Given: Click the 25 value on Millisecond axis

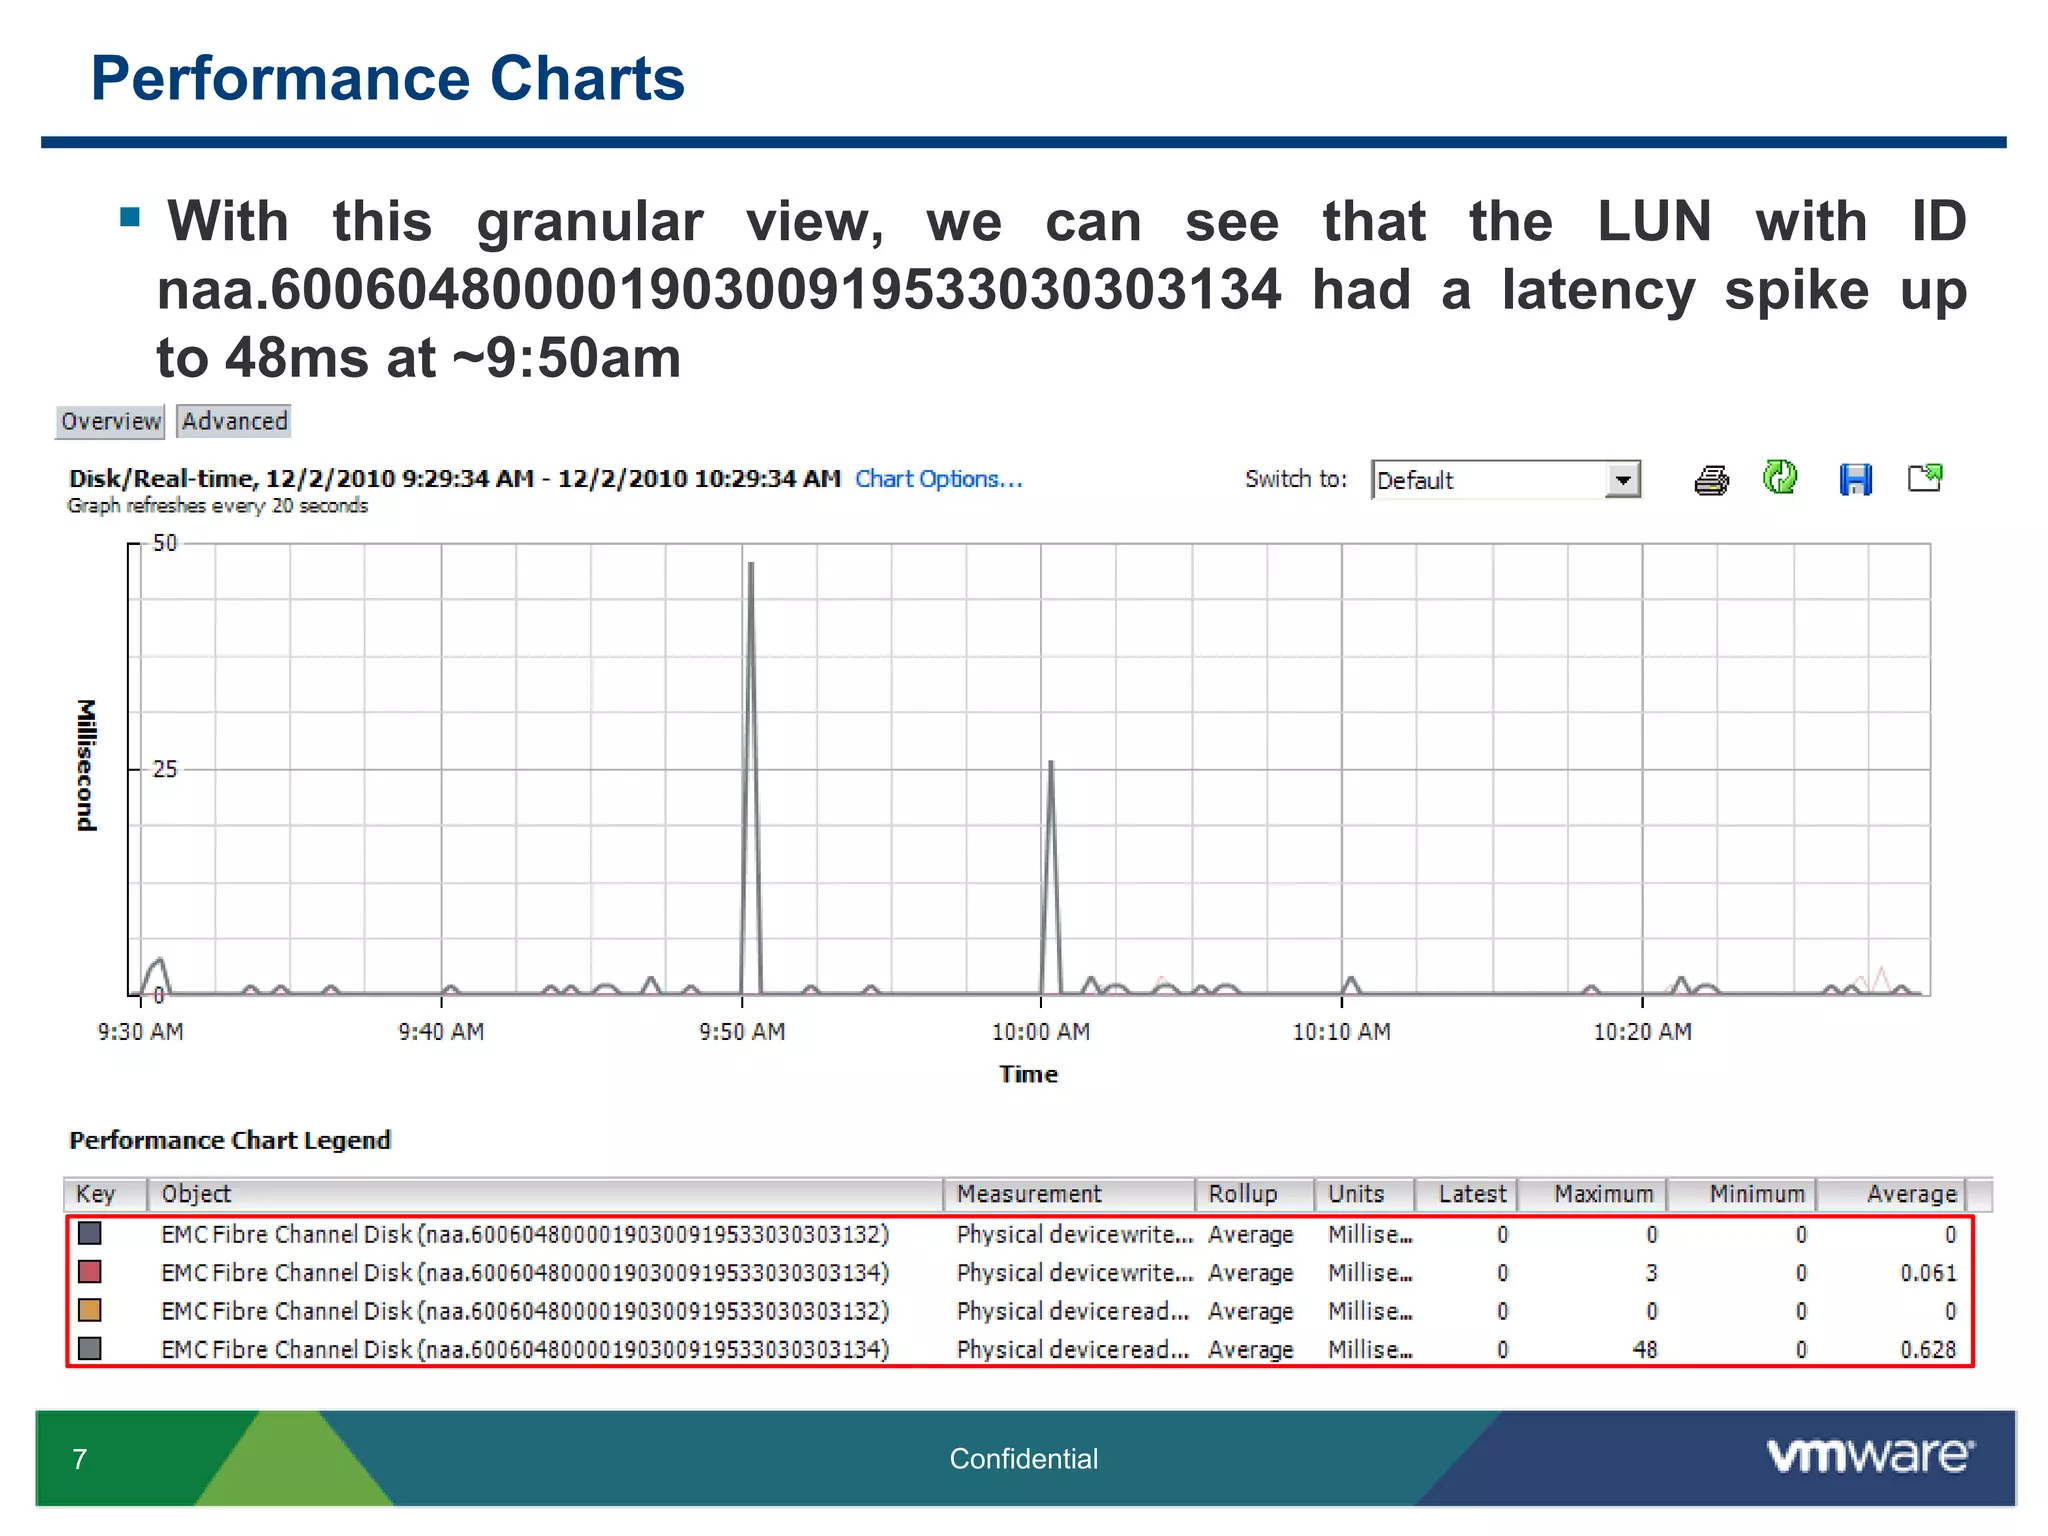Looking at the screenshot, I should (x=164, y=769).
